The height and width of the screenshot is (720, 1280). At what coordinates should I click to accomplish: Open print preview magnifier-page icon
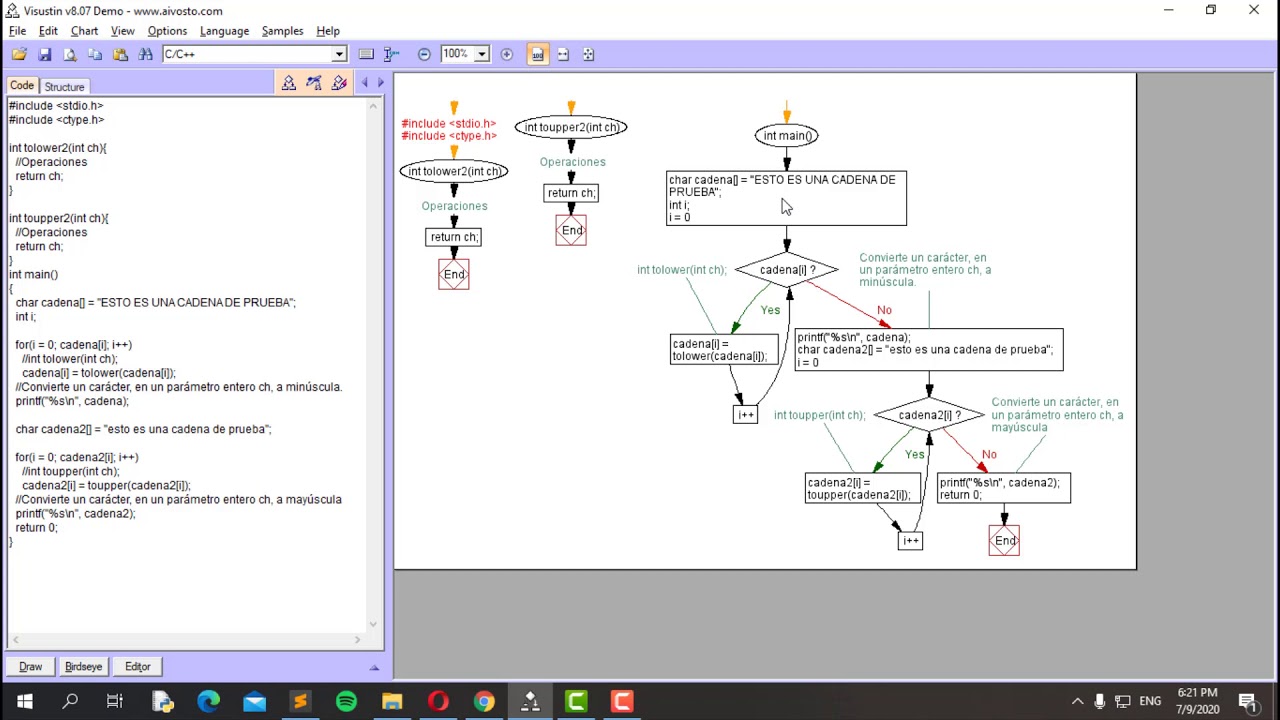tap(70, 54)
